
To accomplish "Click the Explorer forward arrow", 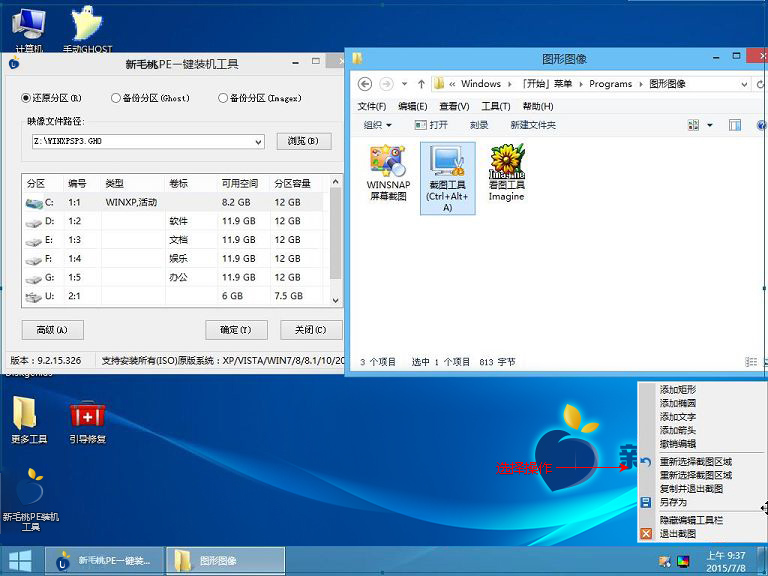I will click(x=386, y=84).
